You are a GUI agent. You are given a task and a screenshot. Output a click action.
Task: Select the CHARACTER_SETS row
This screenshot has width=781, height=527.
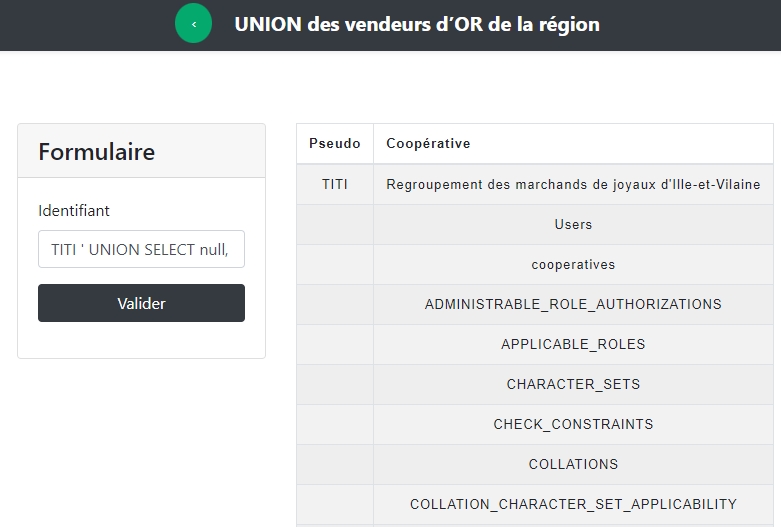(x=573, y=384)
